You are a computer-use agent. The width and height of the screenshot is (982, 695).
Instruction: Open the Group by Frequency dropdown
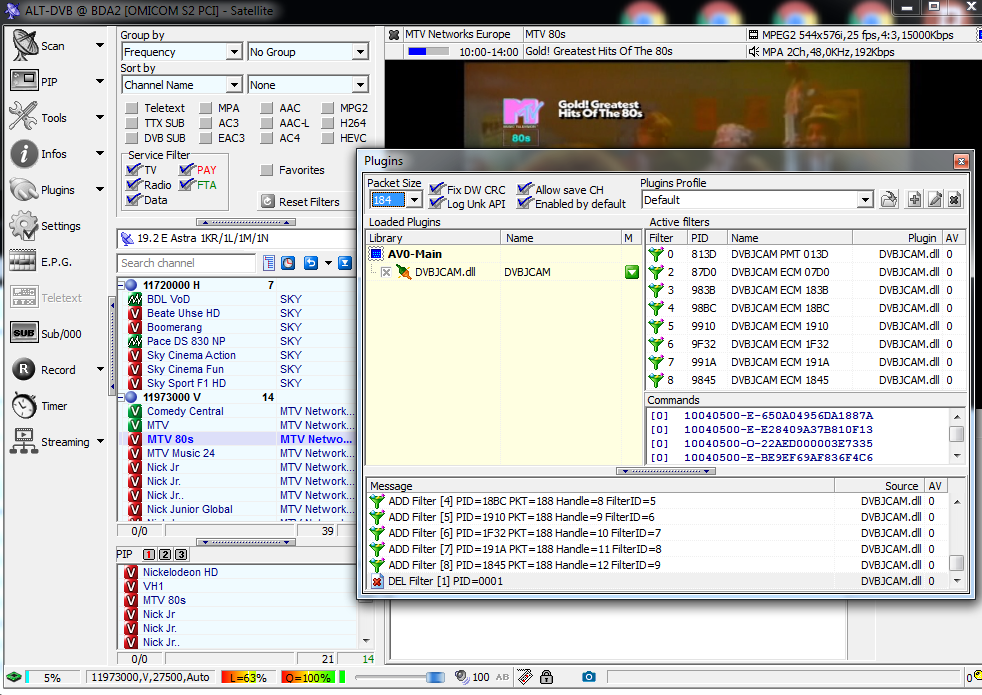(234, 51)
